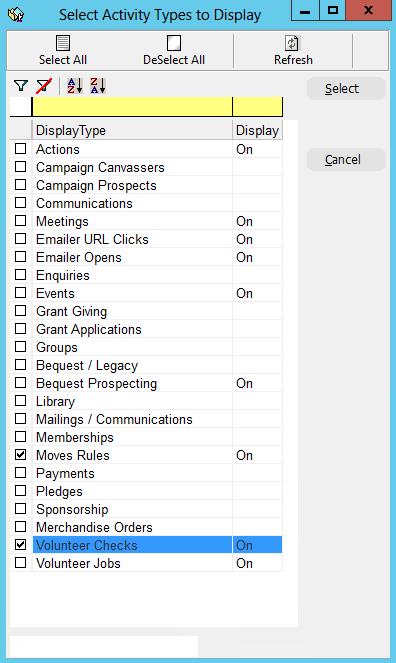Click the application icon in title bar
This screenshot has width=396, height=663.
(16, 15)
